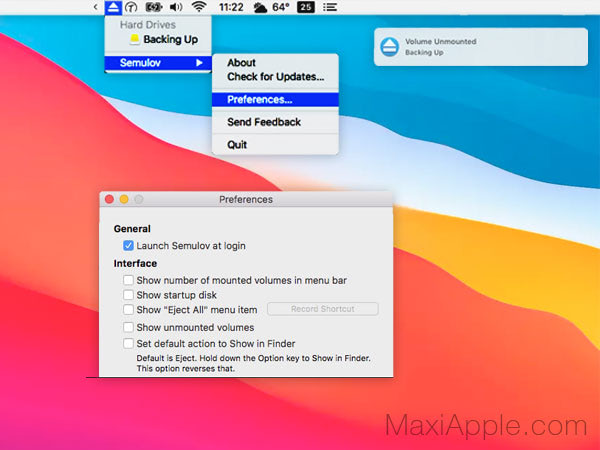Viewport: 600px width, 450px height.
Task: Quit Semulov from the submenu
Action: point(275,145)
